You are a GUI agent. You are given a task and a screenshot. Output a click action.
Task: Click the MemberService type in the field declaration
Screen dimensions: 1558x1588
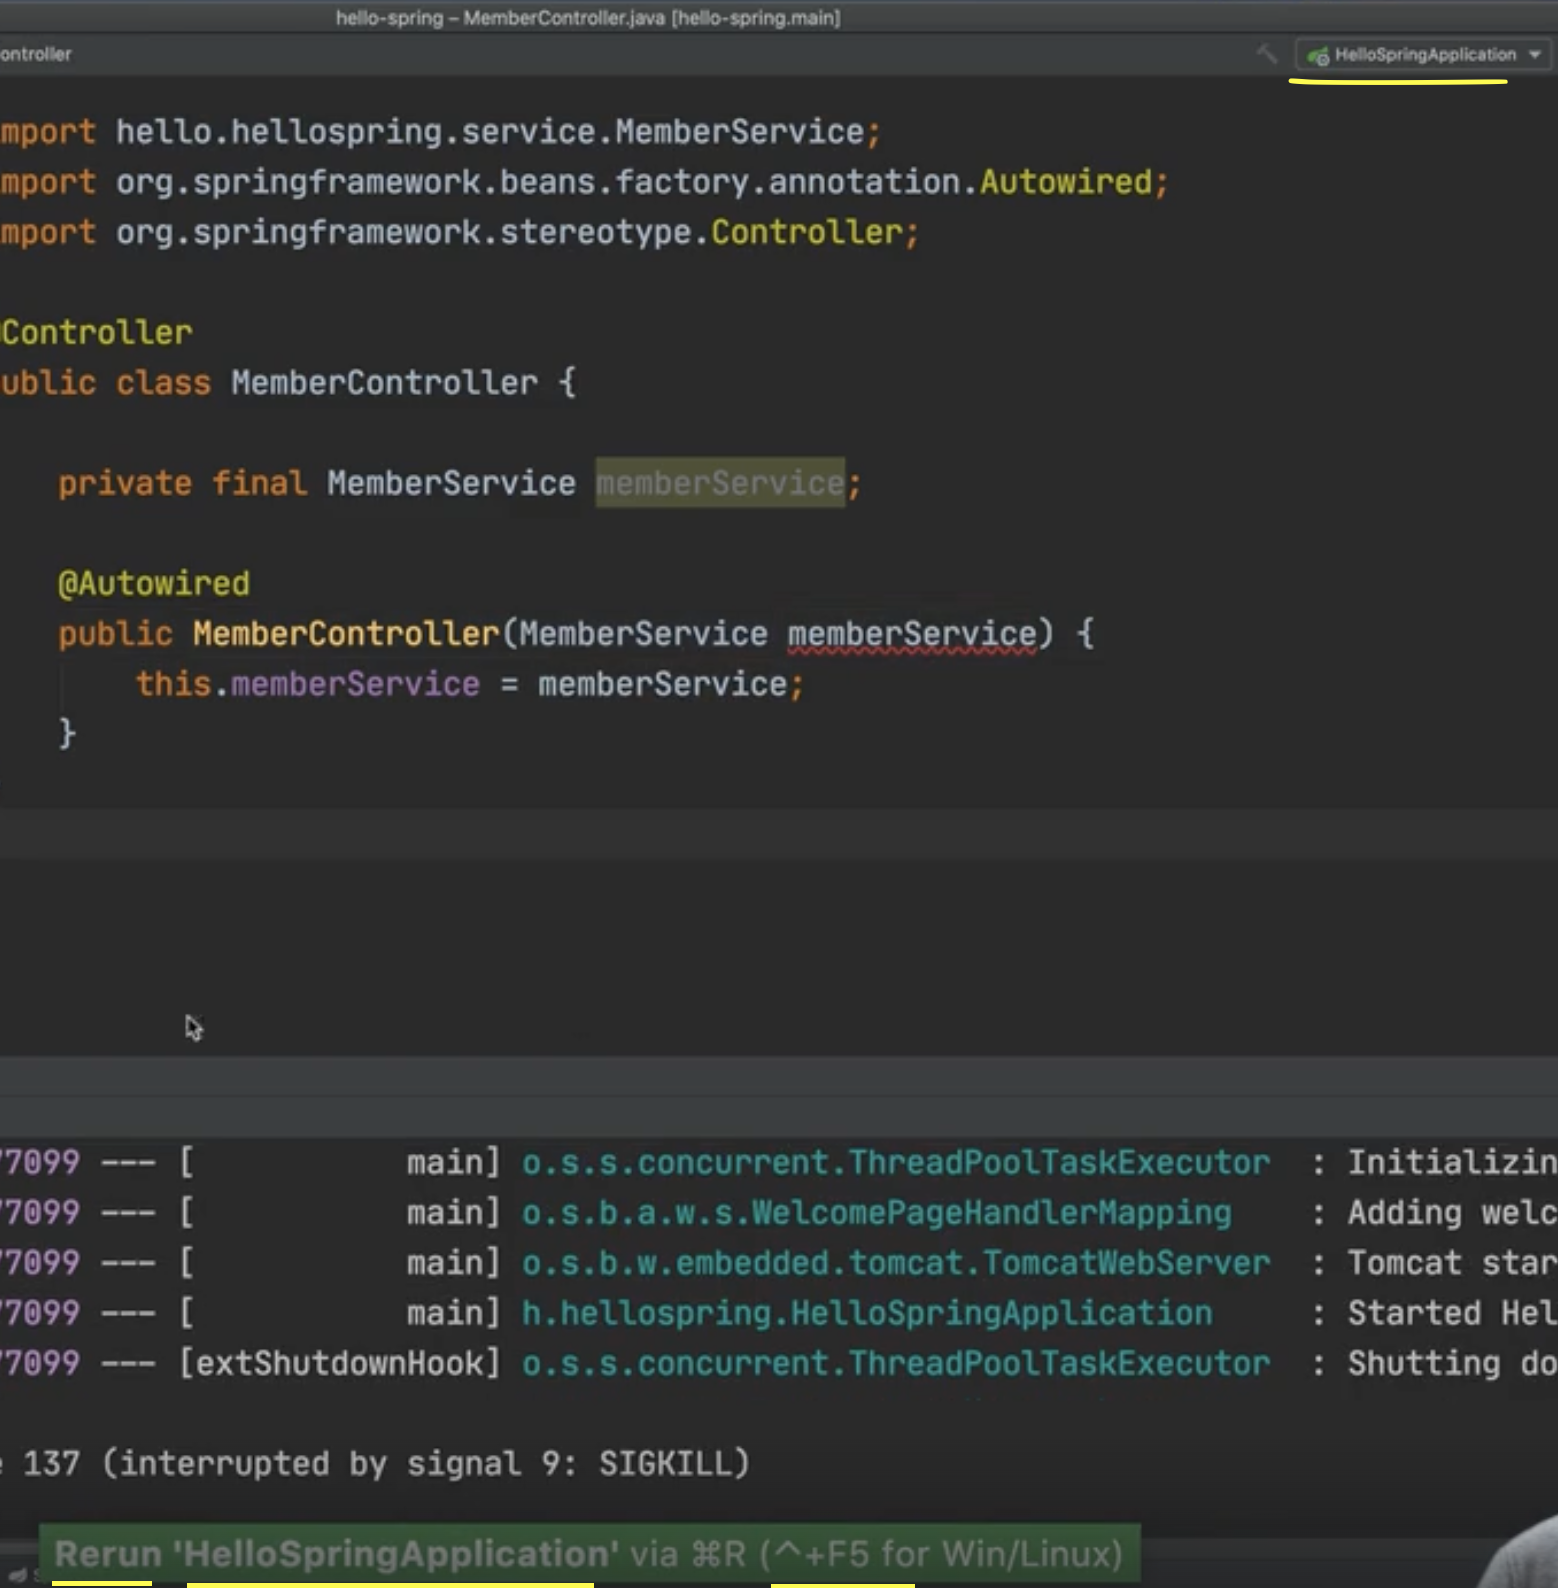click(x=451, y=483)
